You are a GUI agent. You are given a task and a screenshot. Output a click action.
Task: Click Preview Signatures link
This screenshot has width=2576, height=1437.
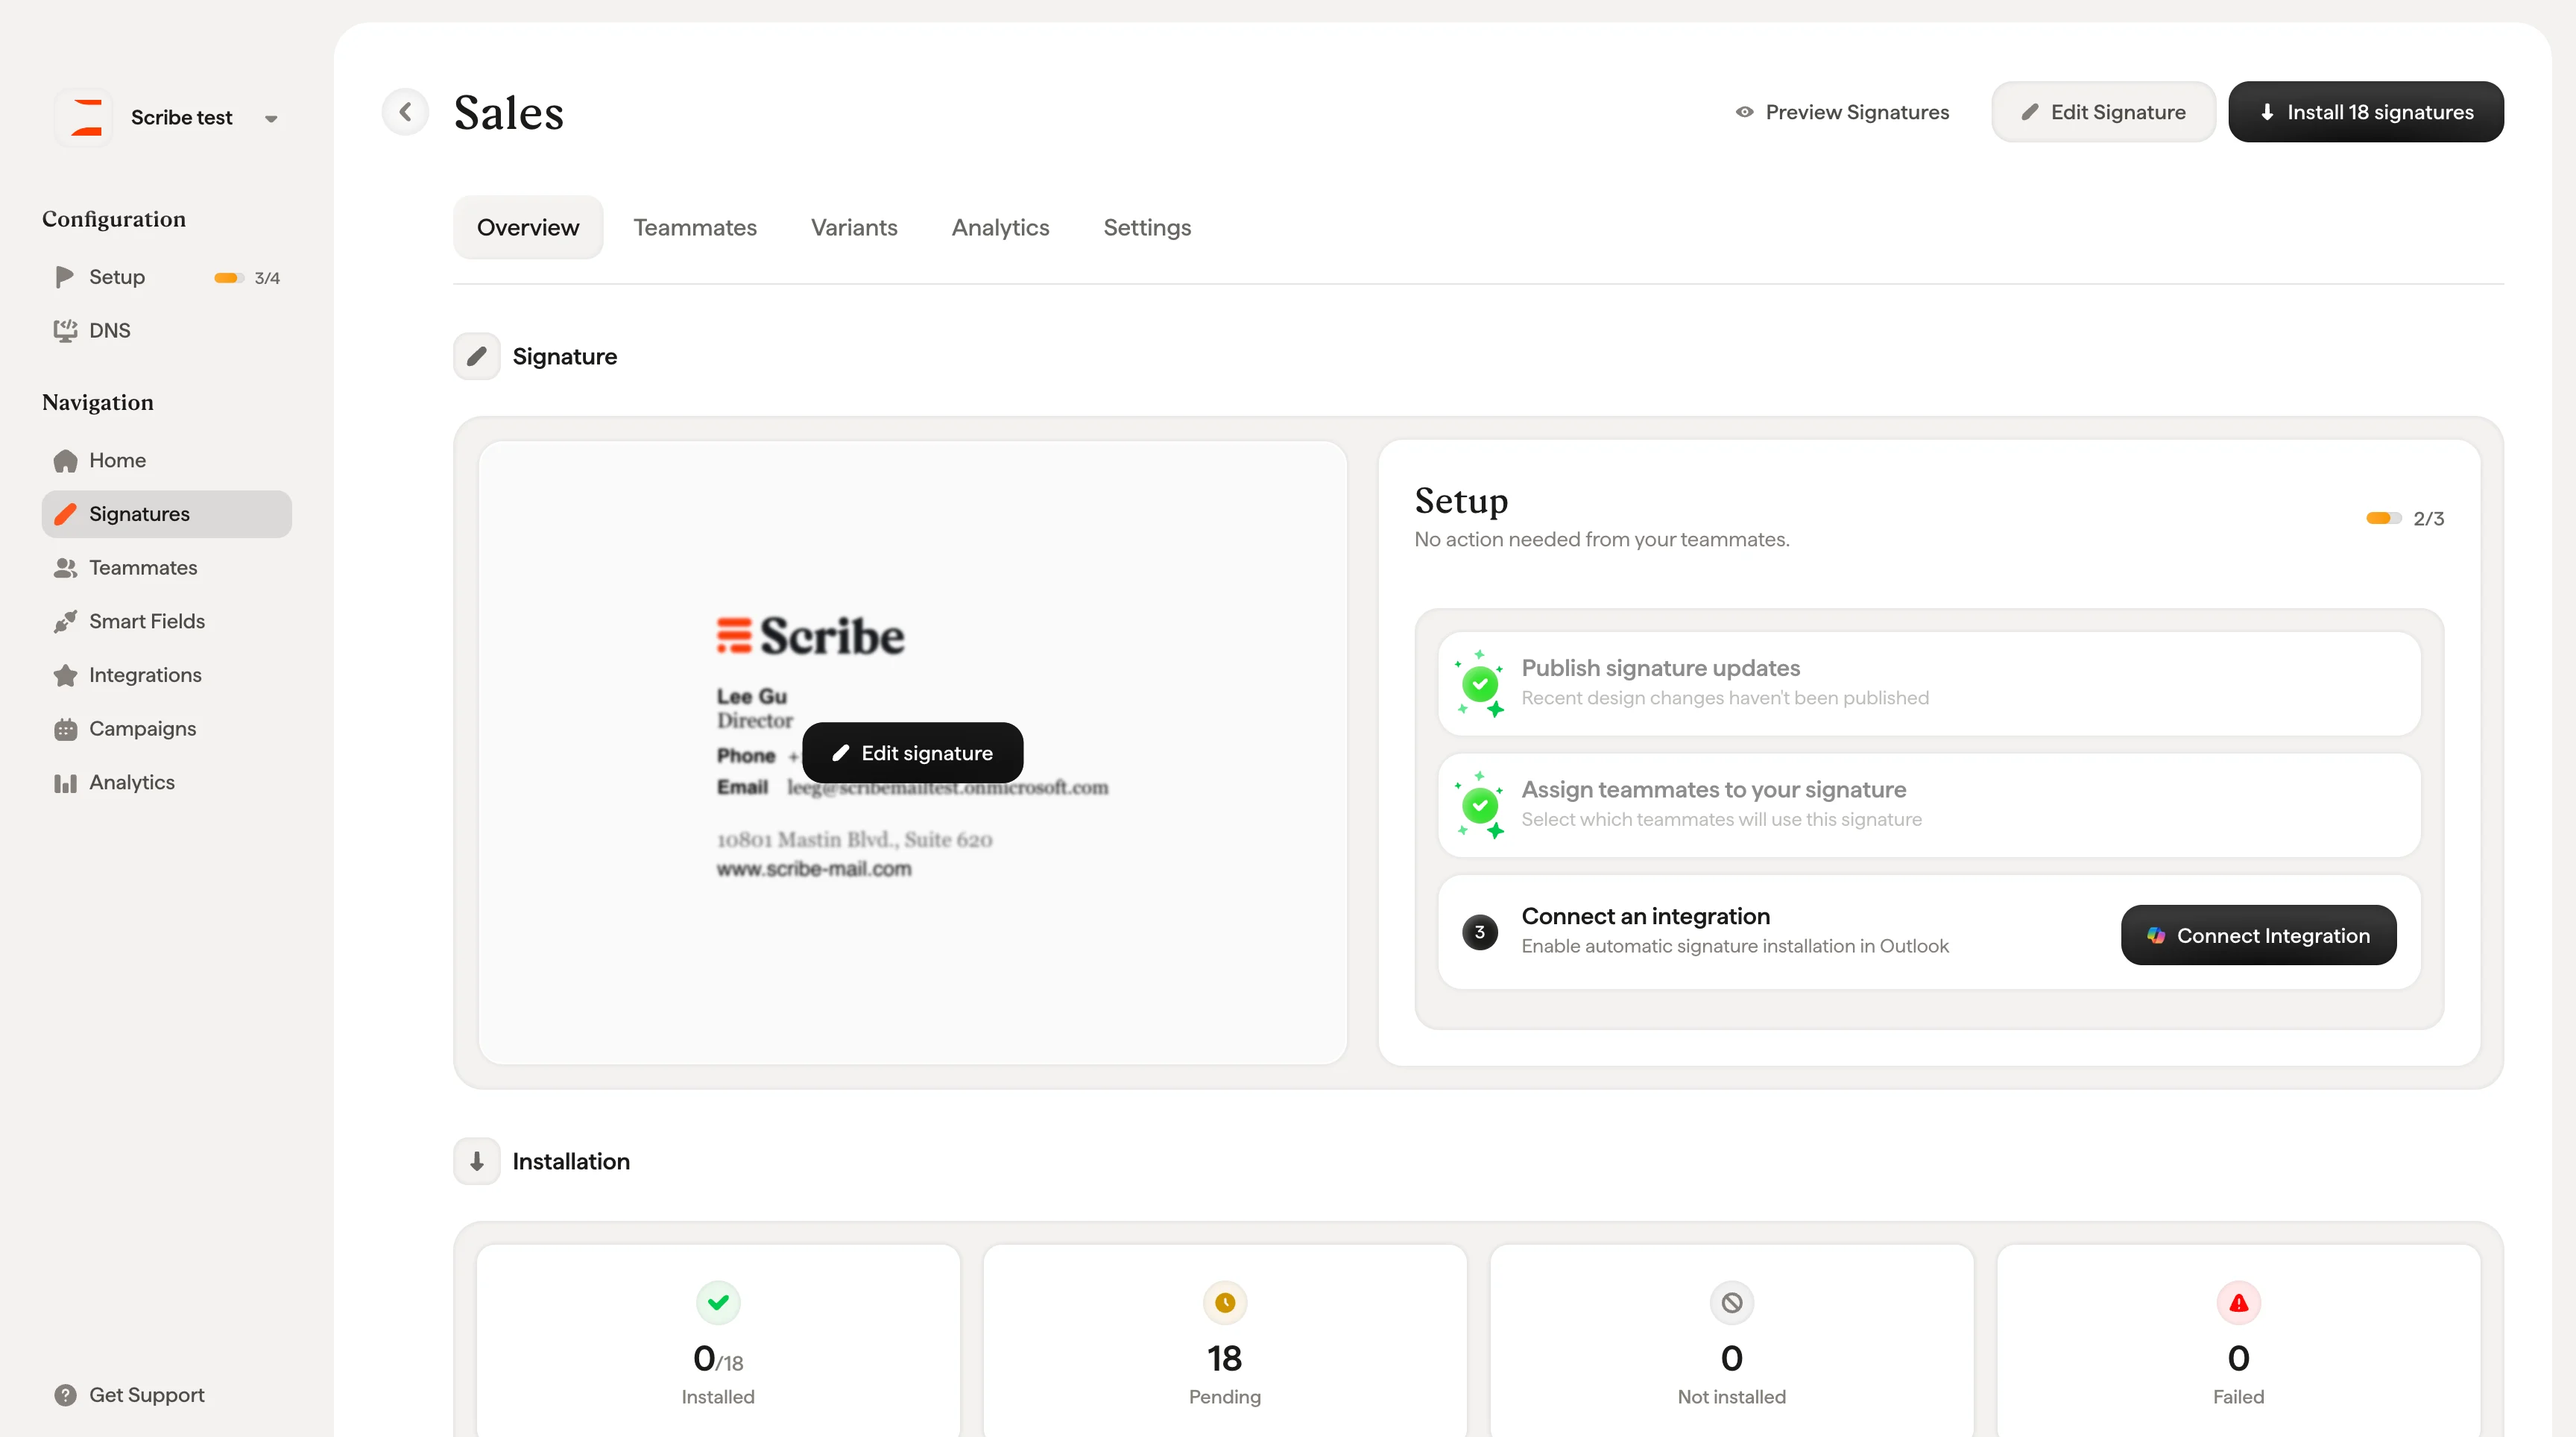[1842, 112]
